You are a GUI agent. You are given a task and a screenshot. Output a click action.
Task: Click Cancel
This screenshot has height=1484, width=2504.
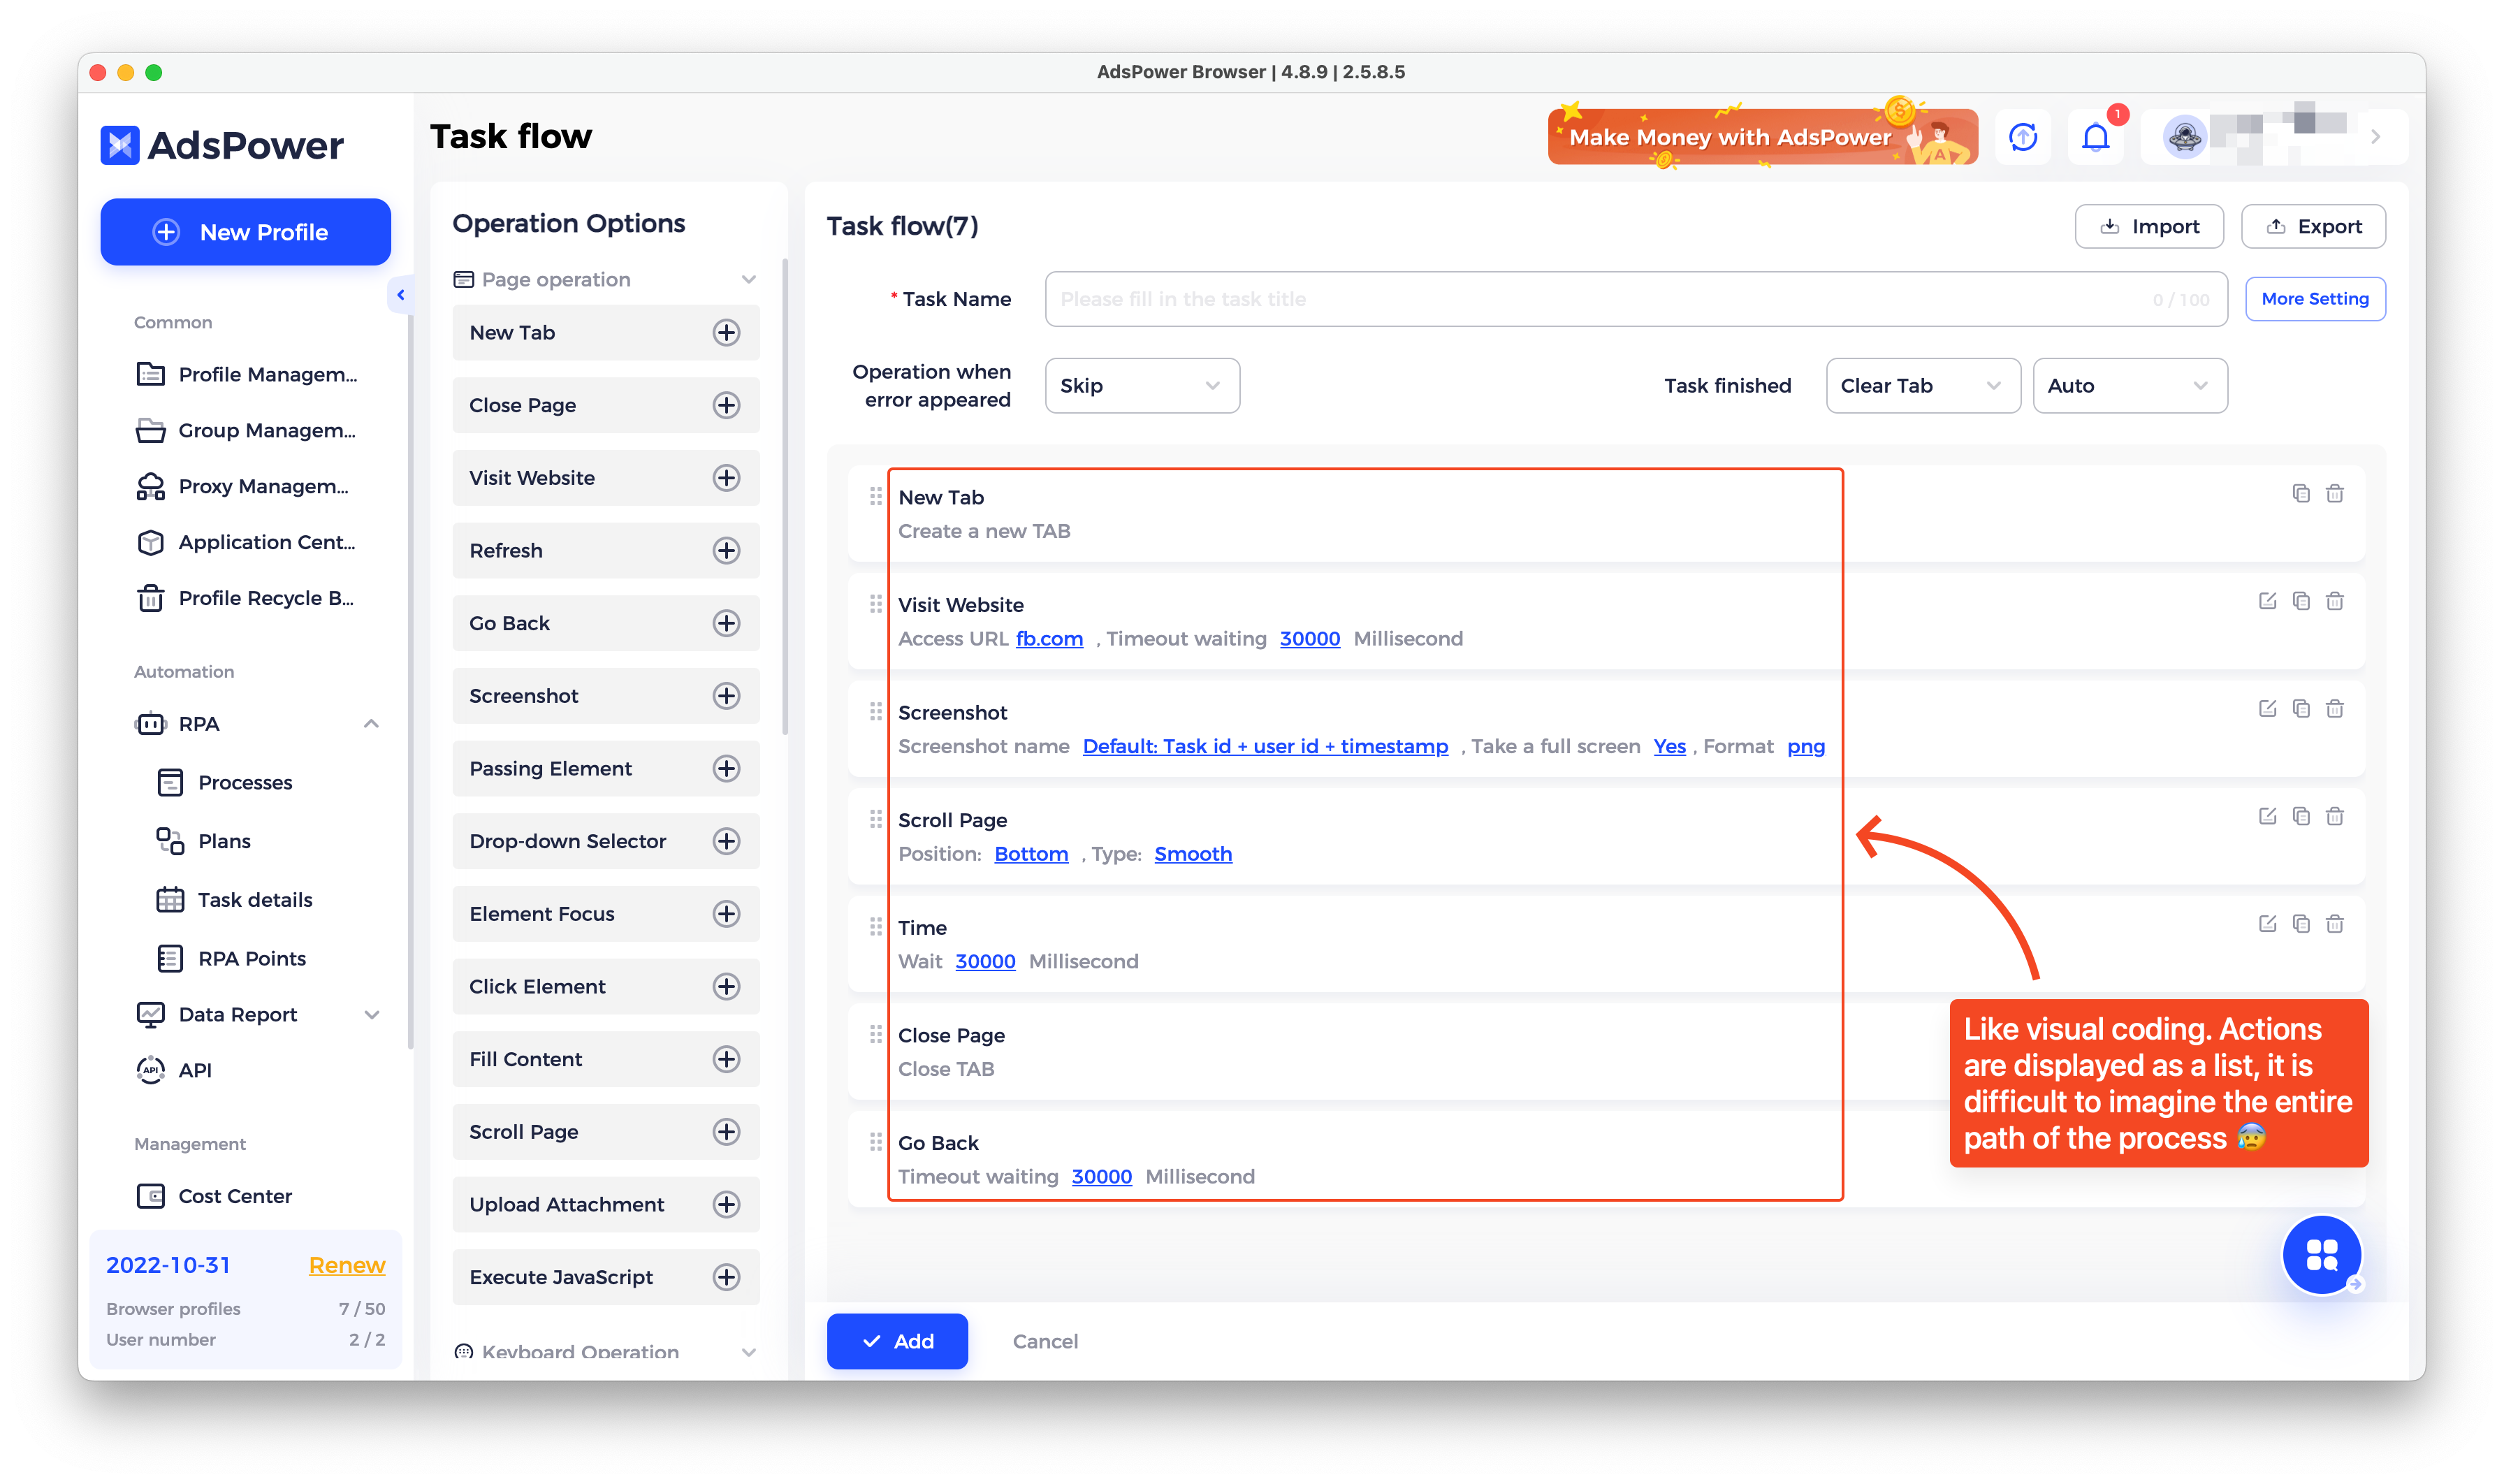[x=1045, y=1342]
